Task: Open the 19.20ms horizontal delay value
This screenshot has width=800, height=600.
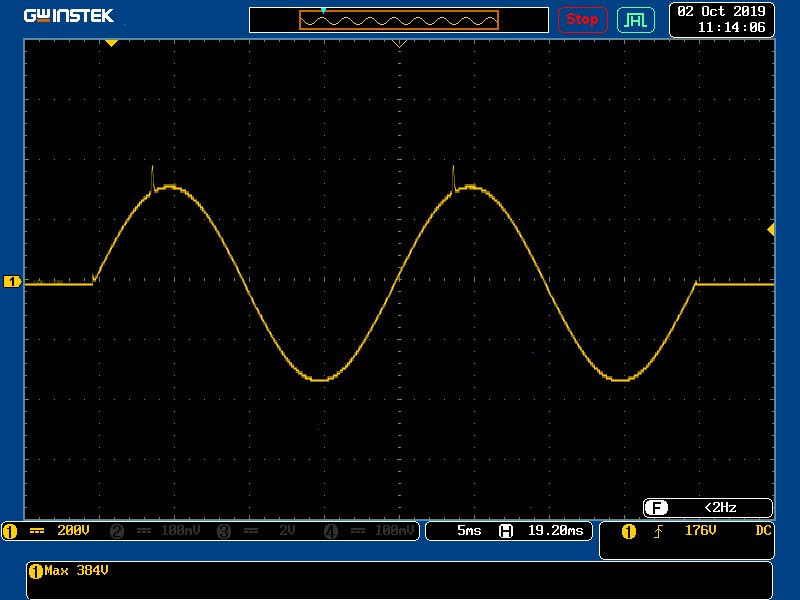Action: 555,531
